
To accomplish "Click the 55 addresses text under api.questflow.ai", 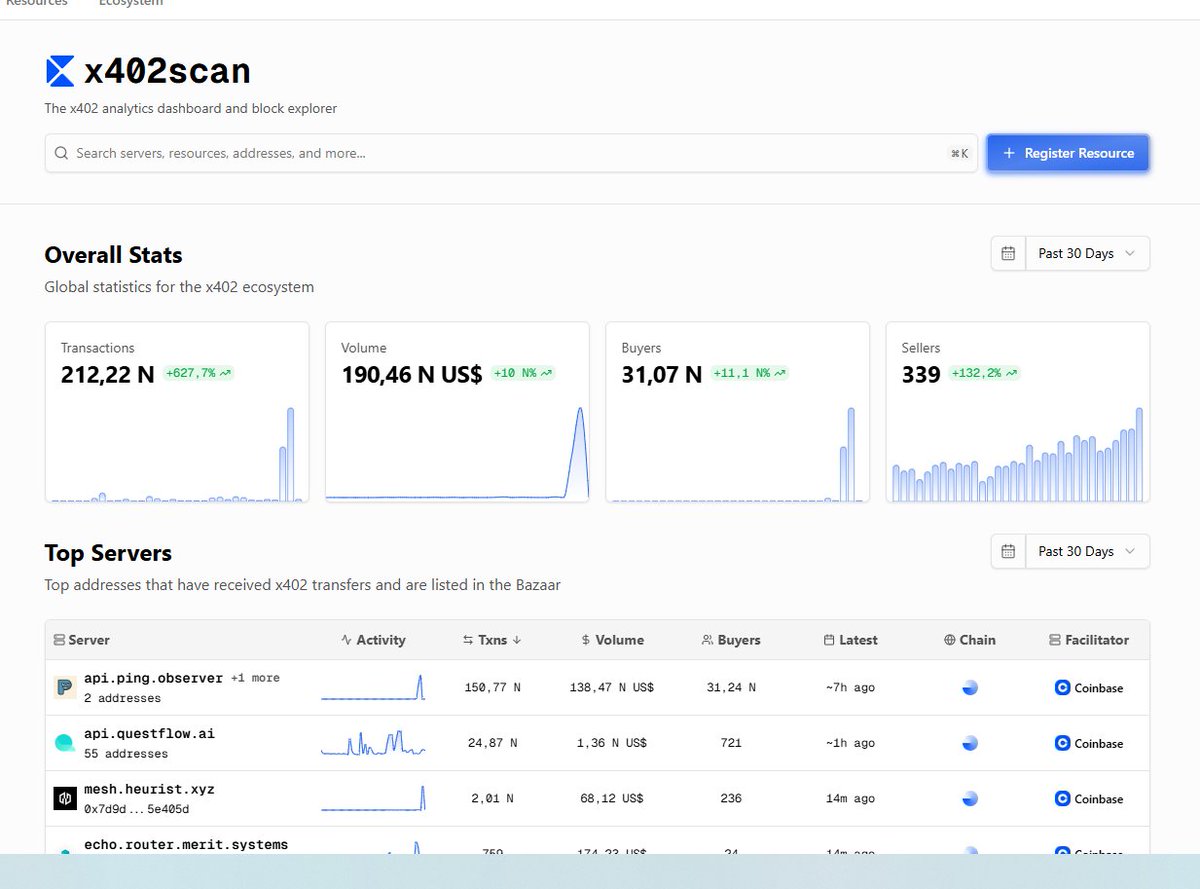I will point(126,754).
